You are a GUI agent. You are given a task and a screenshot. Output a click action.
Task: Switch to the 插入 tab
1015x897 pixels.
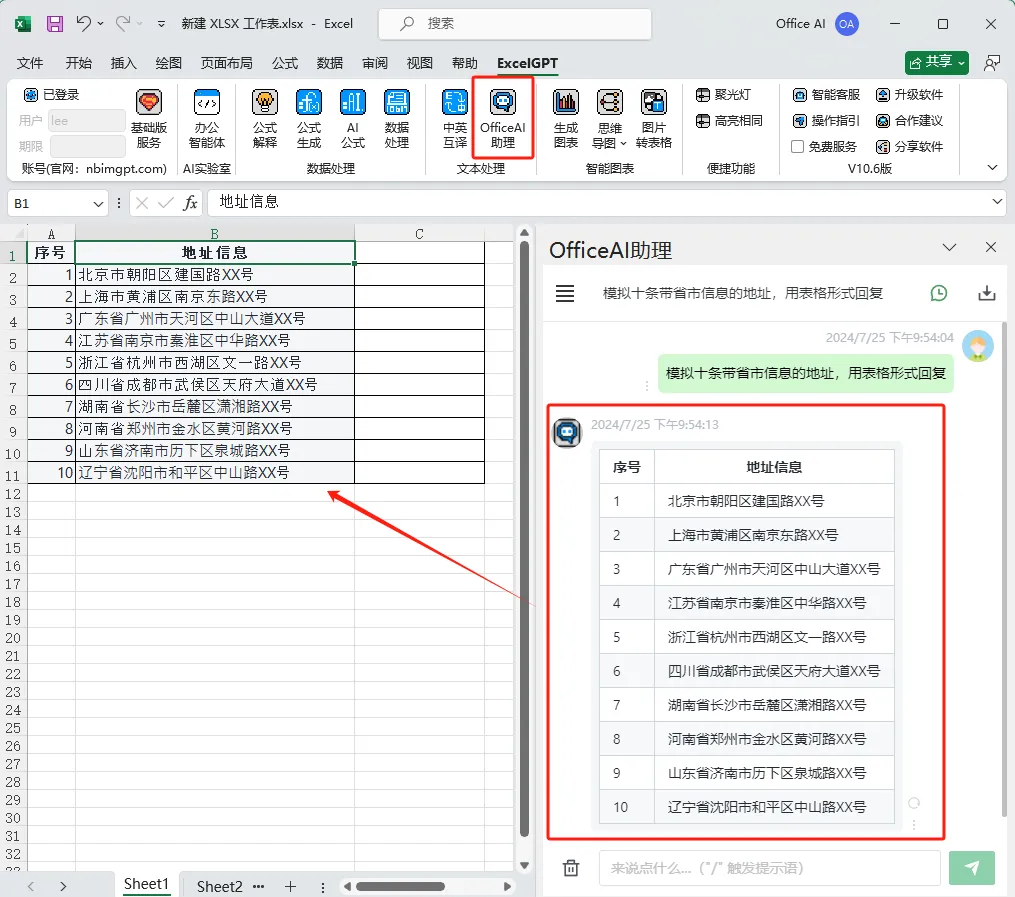pos(124,63)
